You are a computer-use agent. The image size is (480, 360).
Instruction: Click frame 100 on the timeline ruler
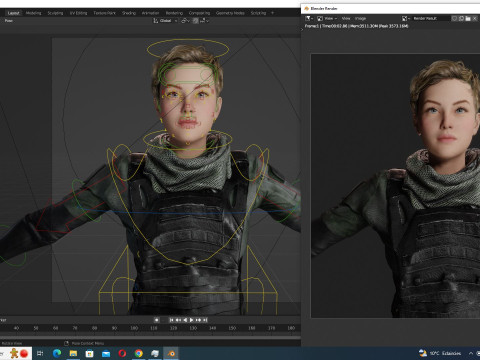coord(134,328)
